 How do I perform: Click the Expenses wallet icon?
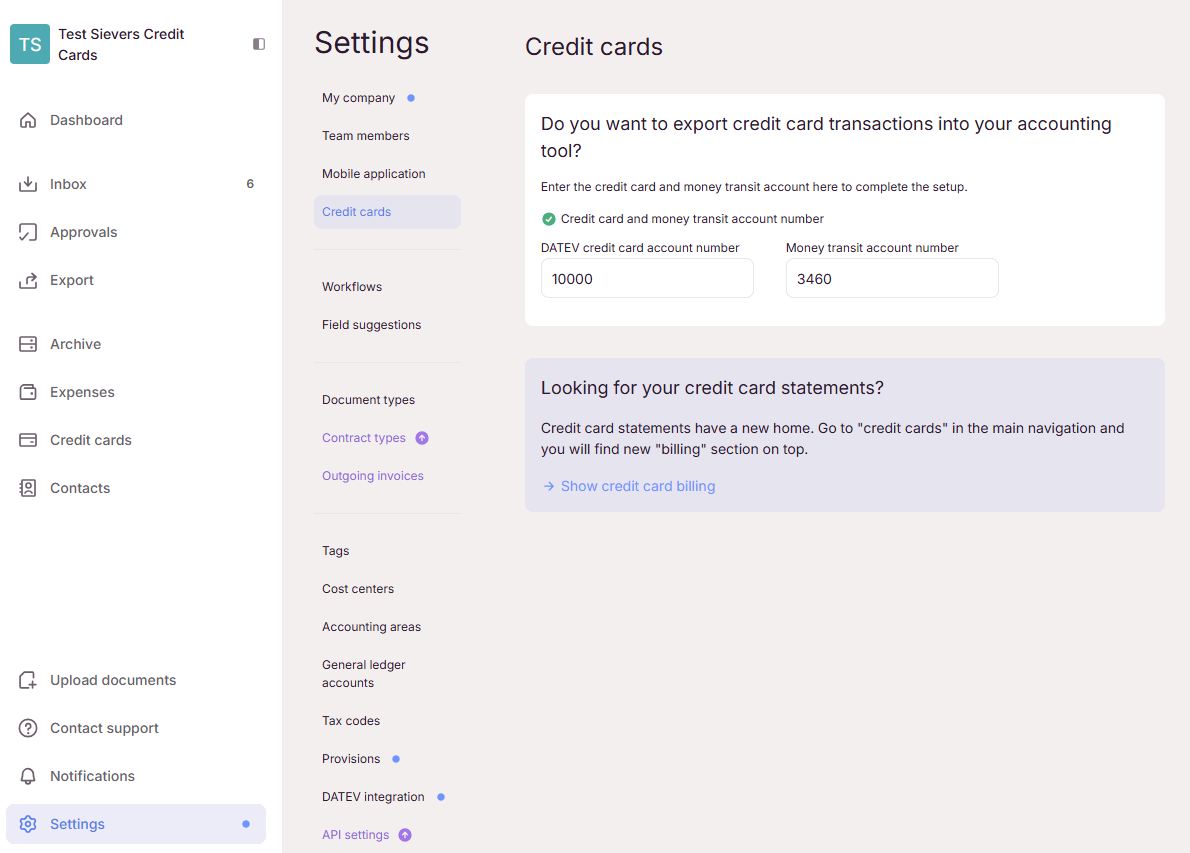pyautogui.click(x=28, y=392)
